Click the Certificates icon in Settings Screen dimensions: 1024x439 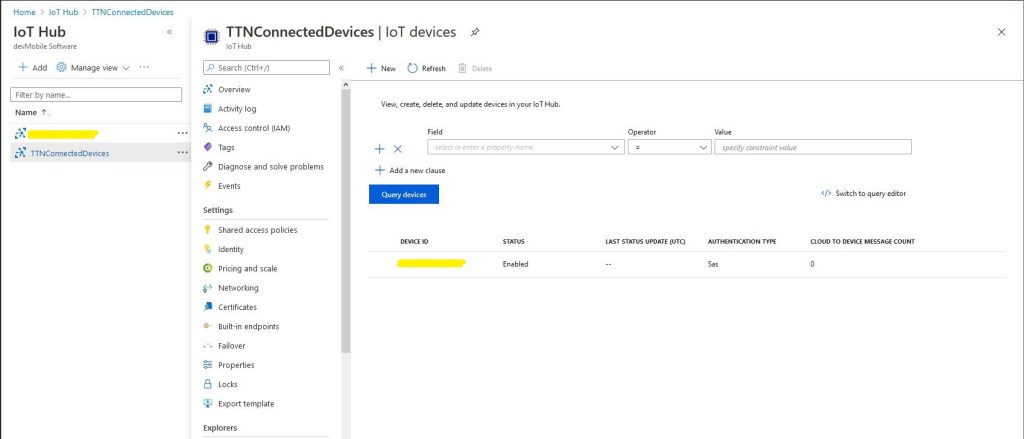click(x=208, y=307)
